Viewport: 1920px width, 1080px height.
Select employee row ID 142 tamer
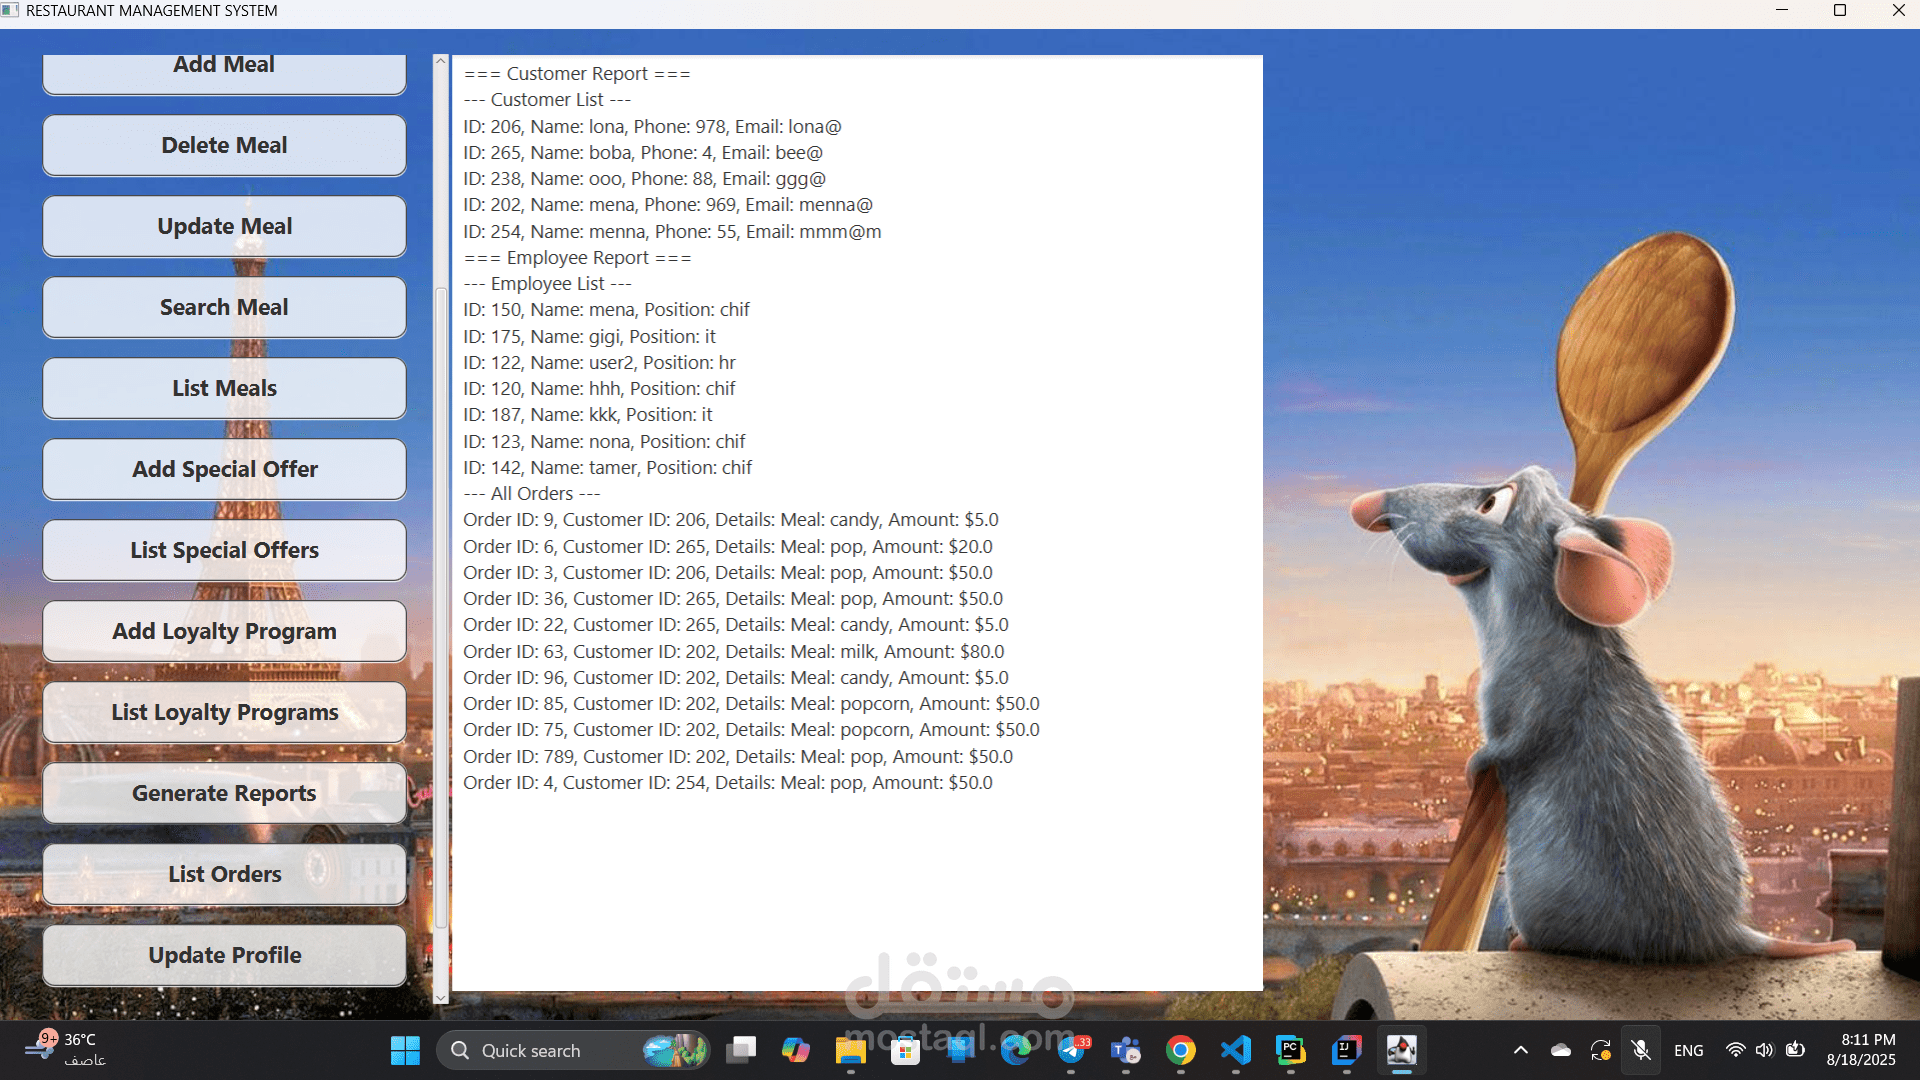pyautogui.click(x=607, y=467)
